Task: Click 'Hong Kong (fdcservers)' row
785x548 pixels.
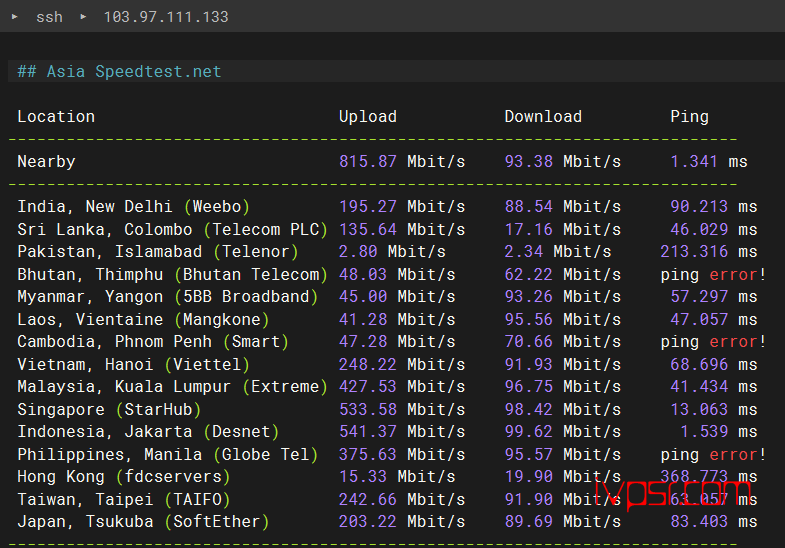Action: pos(124,477)
